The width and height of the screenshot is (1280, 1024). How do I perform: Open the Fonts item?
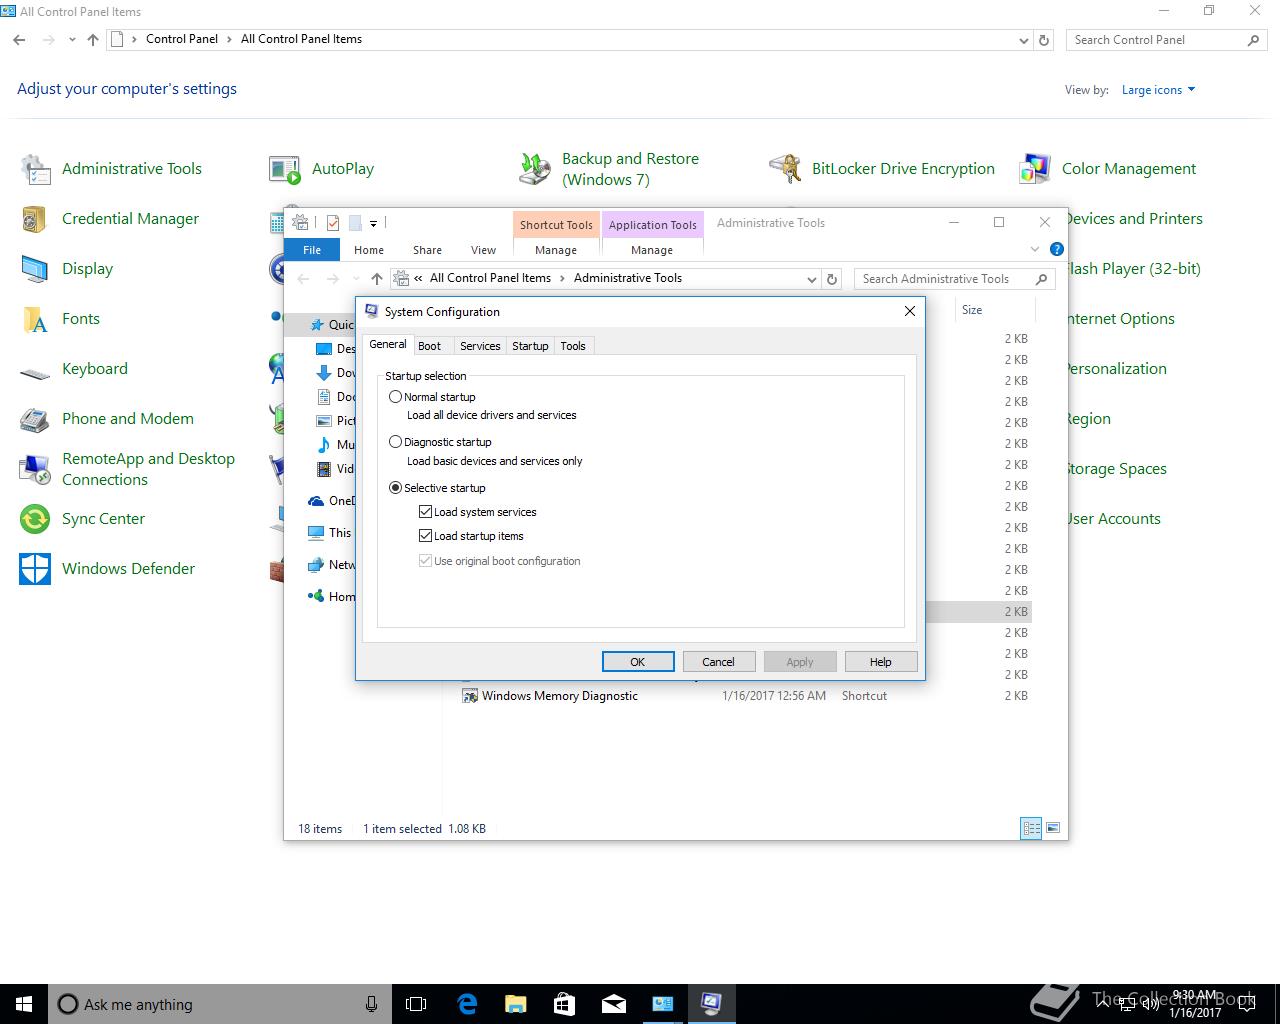pos(60,319)
